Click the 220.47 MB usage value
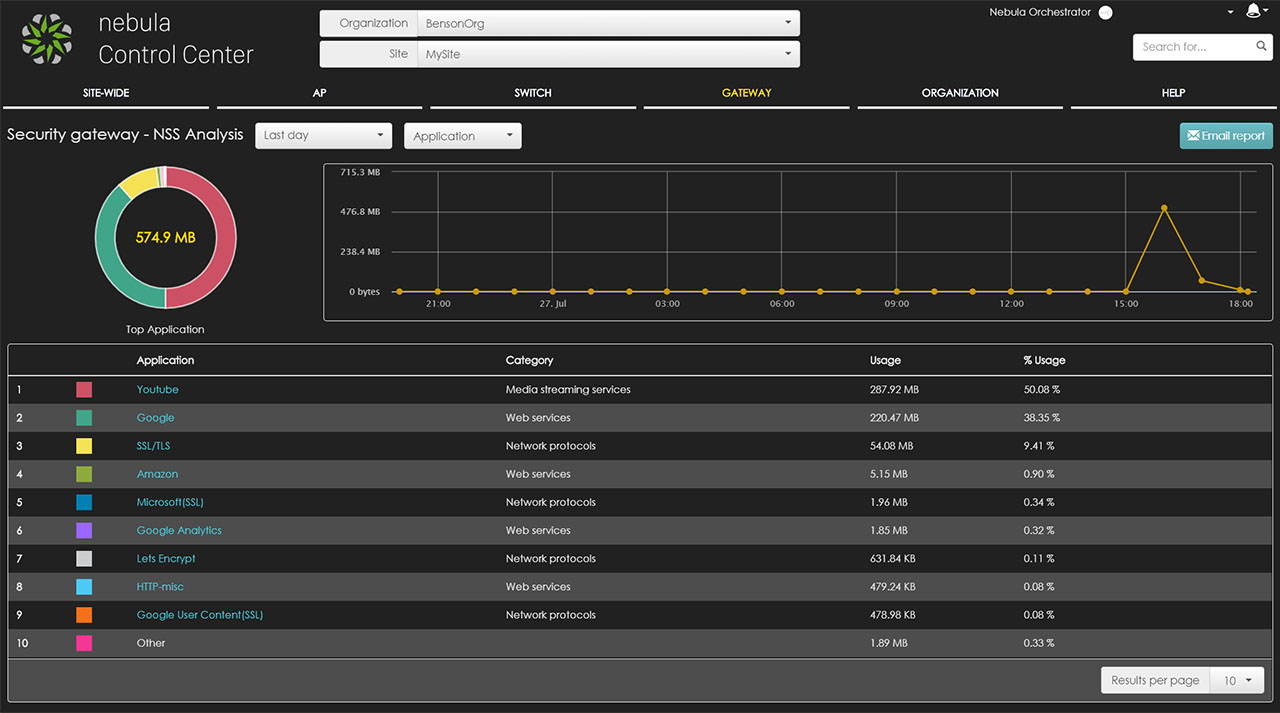 894,418
